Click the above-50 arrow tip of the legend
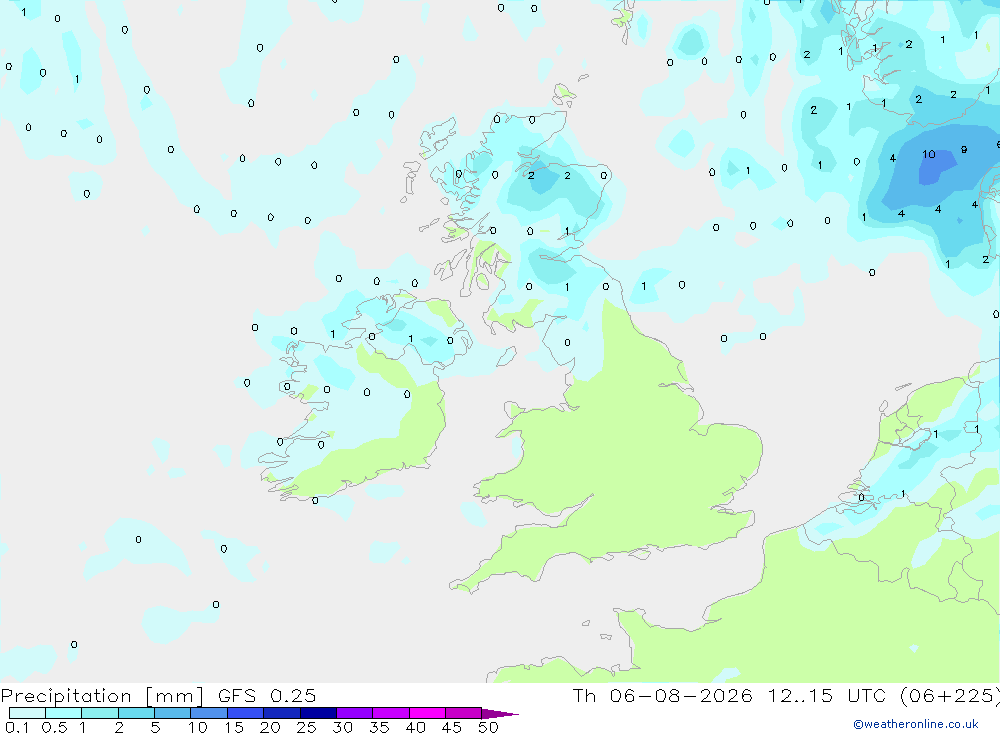 [x=500, y=714]
